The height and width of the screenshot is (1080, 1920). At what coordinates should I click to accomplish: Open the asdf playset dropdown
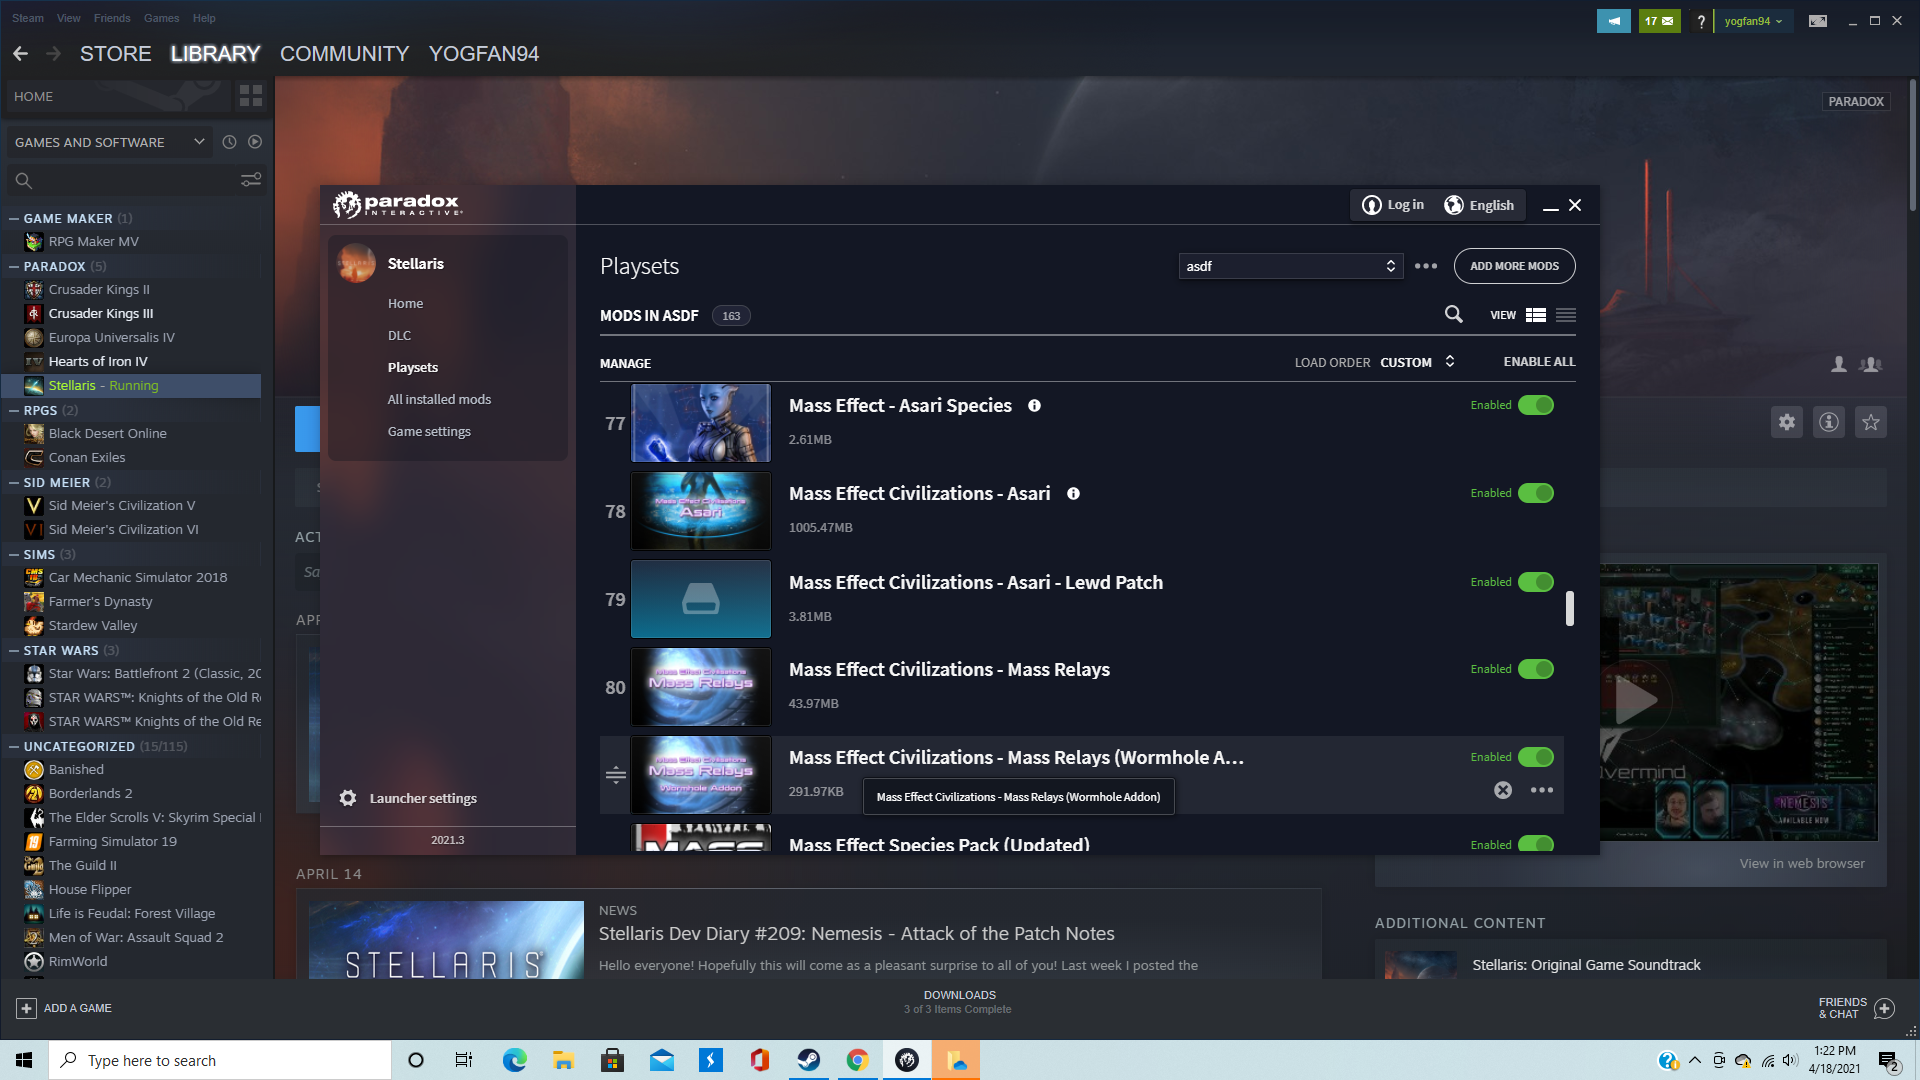tap(1291, 266)
